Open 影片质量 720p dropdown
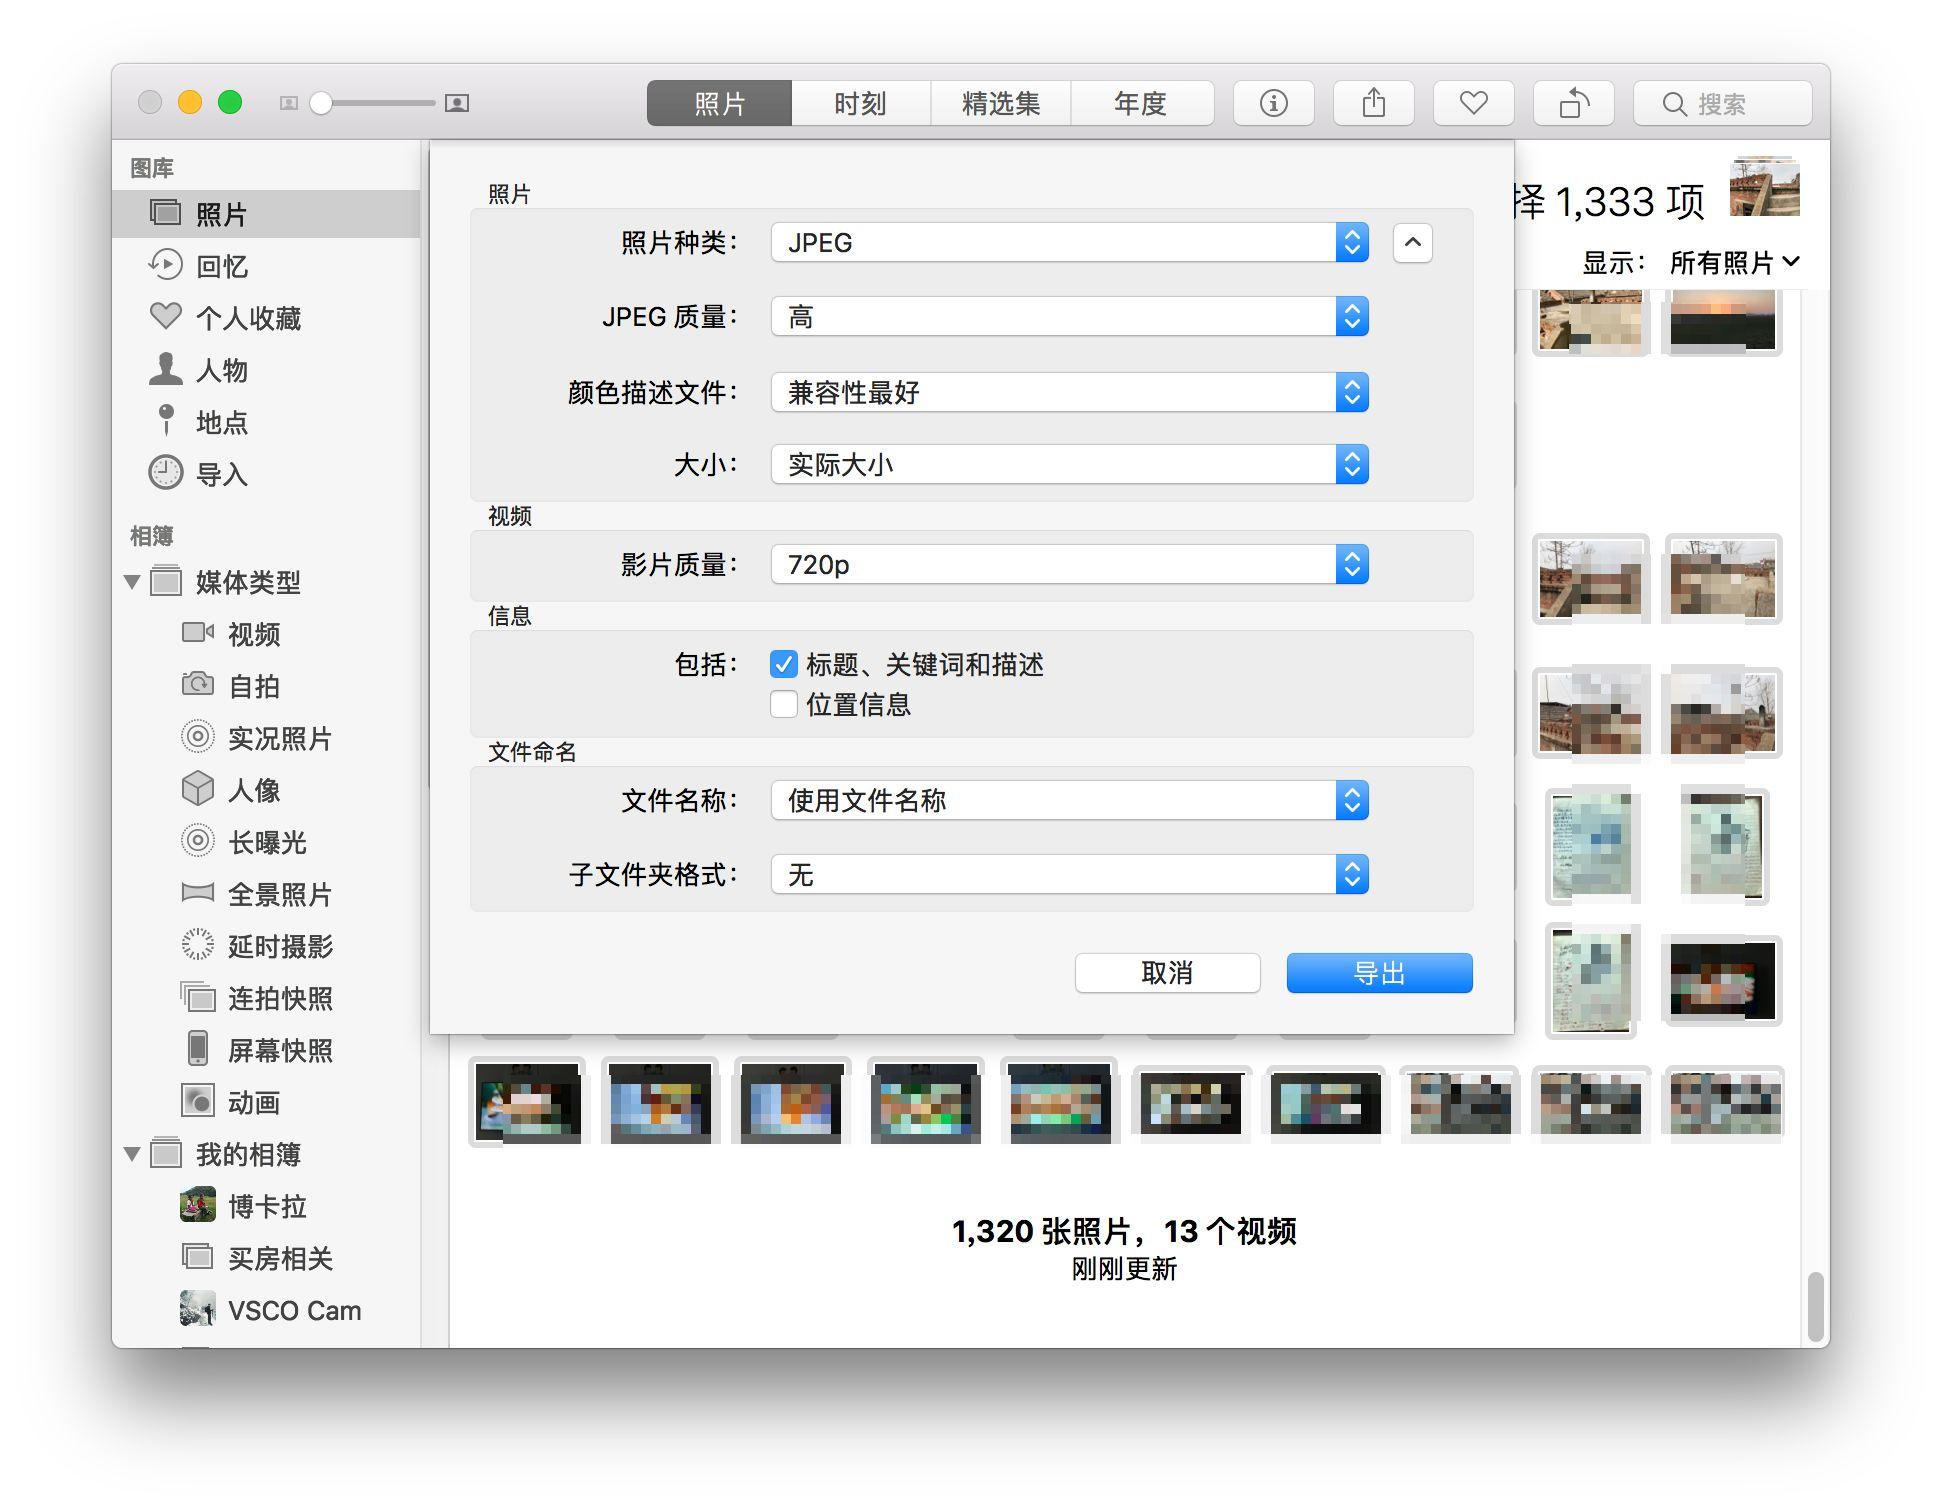The image size is (1942, 1508). tap(1069, 565)
